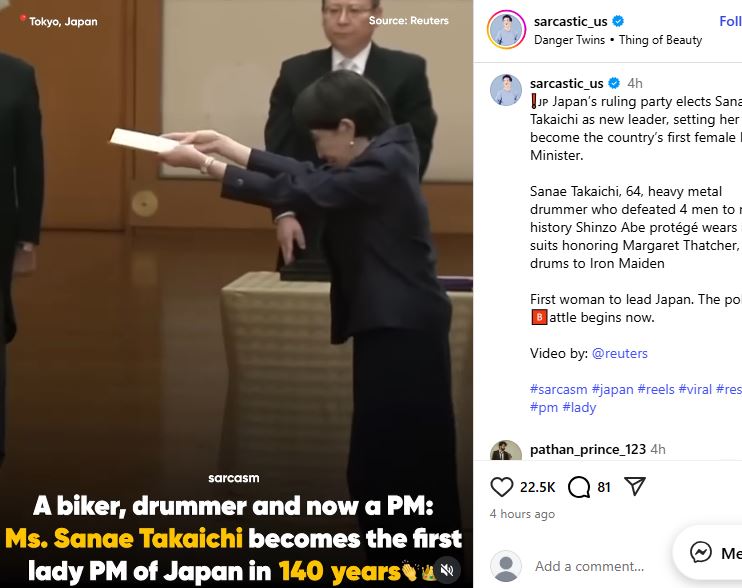Click the Add a comment field
This screenshot has height=588, width=742.
589,566
